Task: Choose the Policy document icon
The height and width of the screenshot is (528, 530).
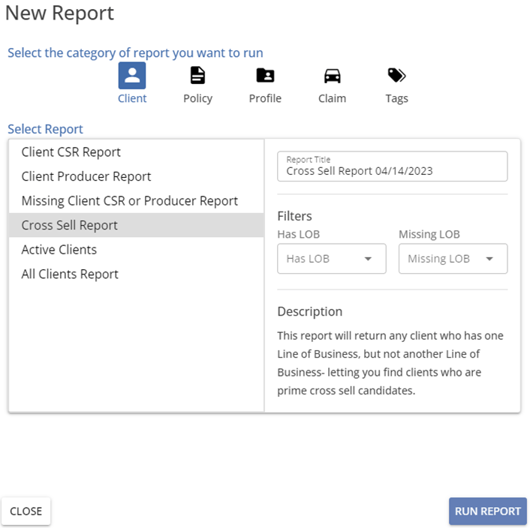Action: coord(197,75)
